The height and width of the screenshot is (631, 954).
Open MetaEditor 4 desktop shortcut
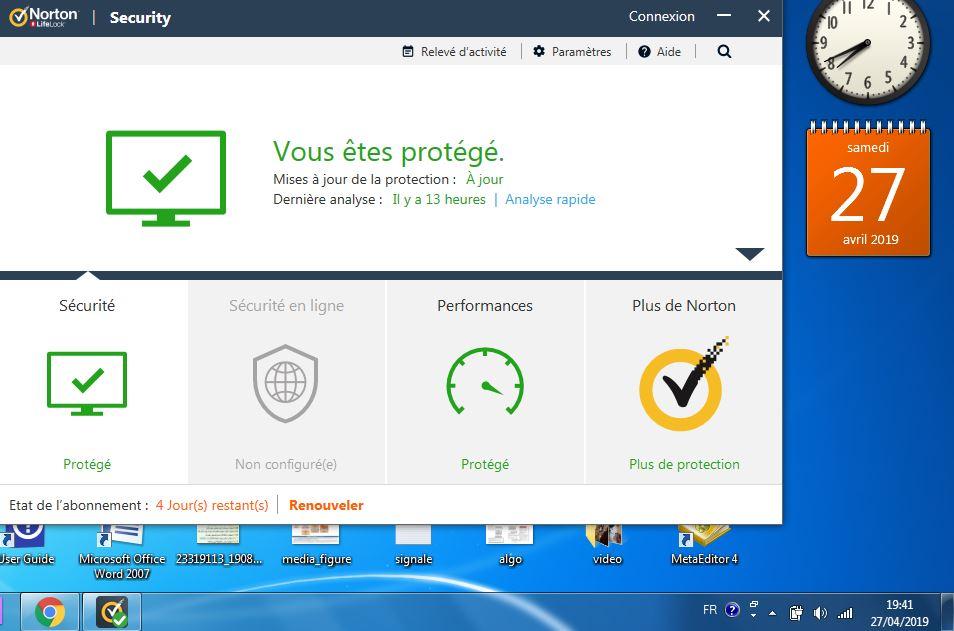(x=704, y=545)
